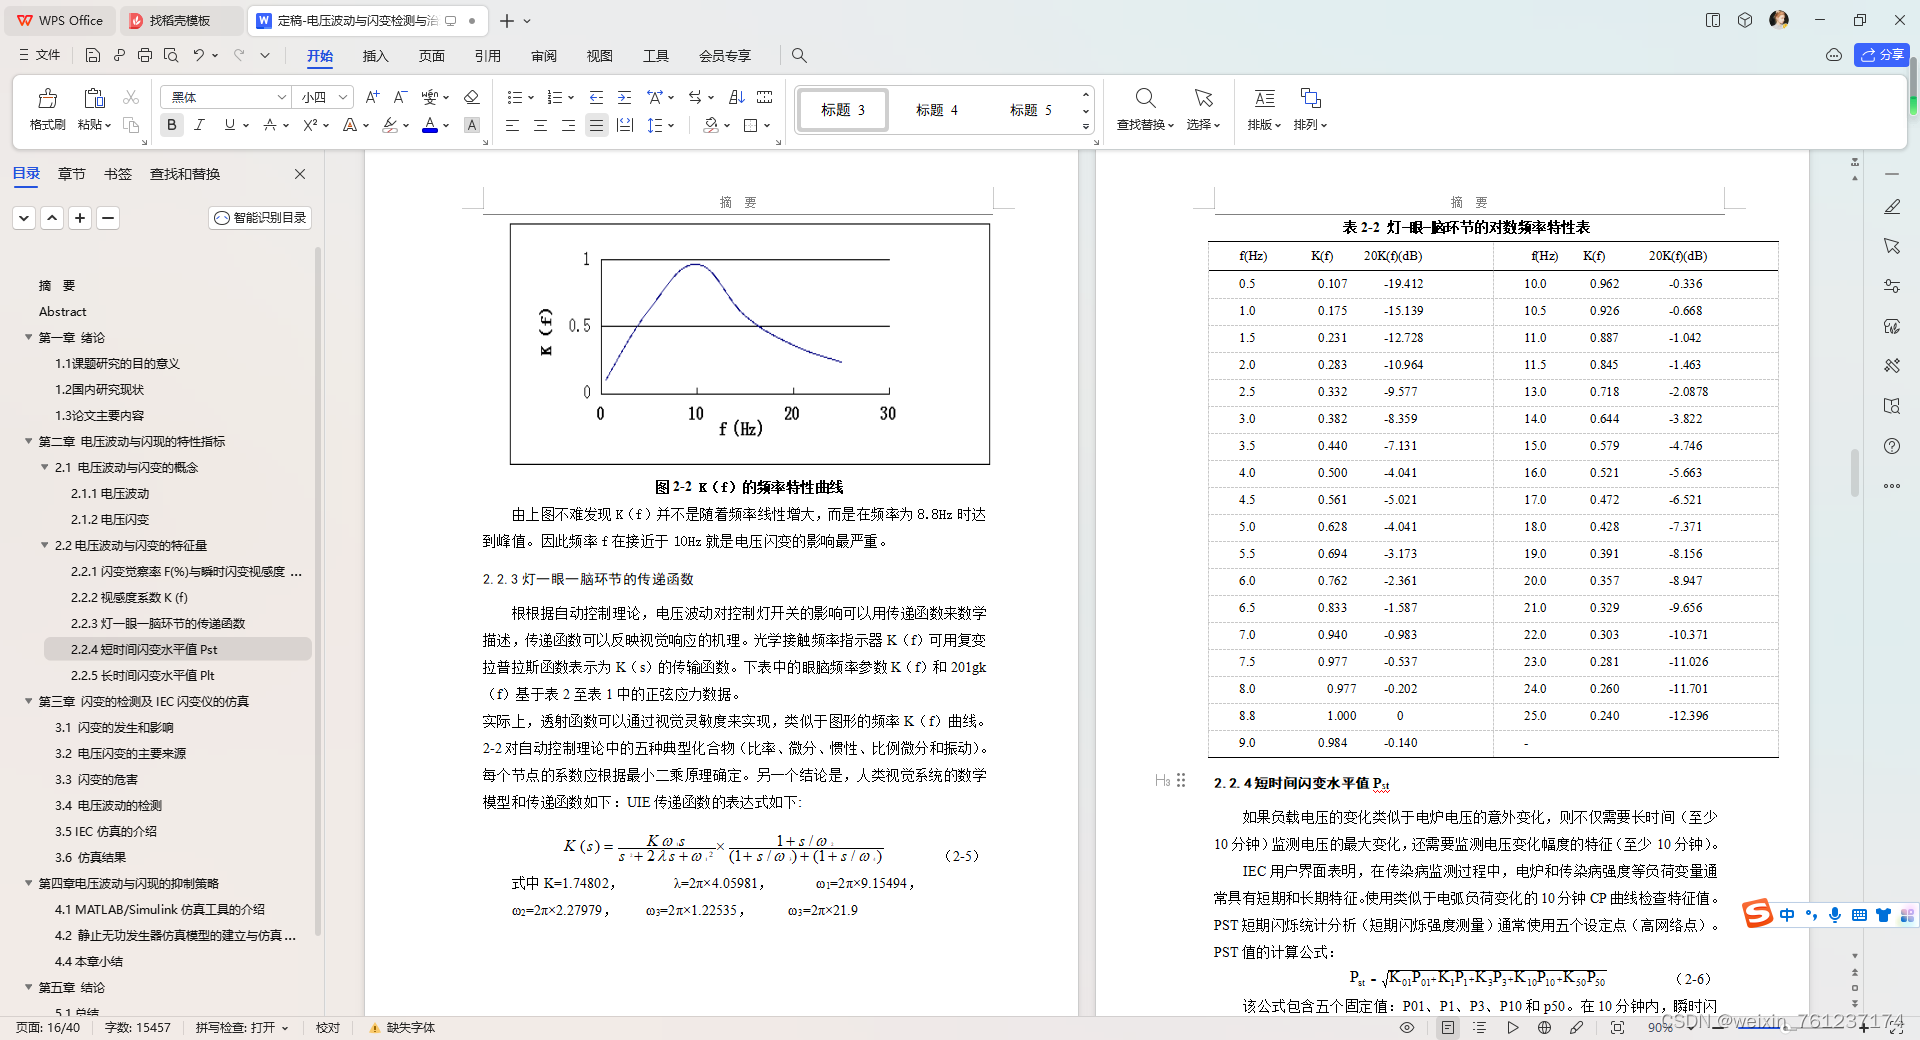This screenshot has width=1920, height=1040.
Task: Close the navigation pane with X
Action: tap(300, 174)
